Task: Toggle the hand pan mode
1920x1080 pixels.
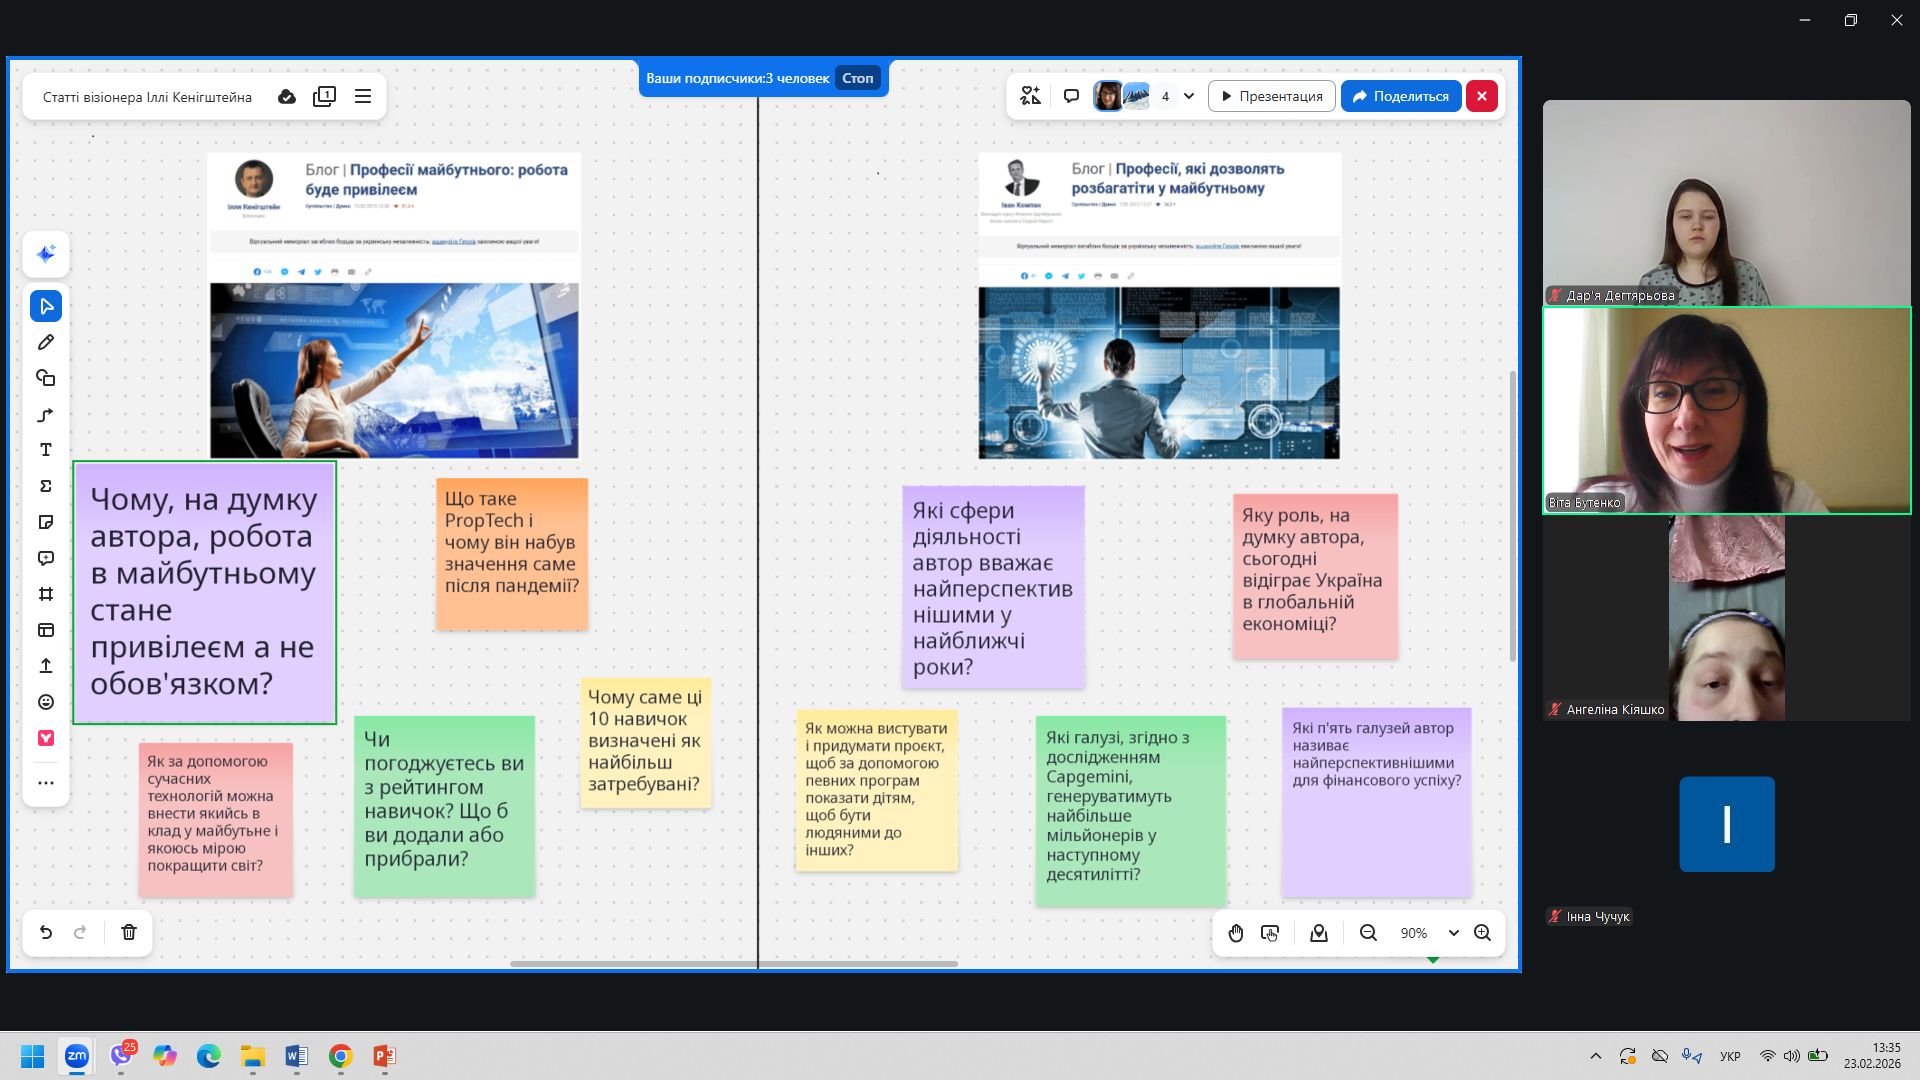Action: click(1236, 933)
